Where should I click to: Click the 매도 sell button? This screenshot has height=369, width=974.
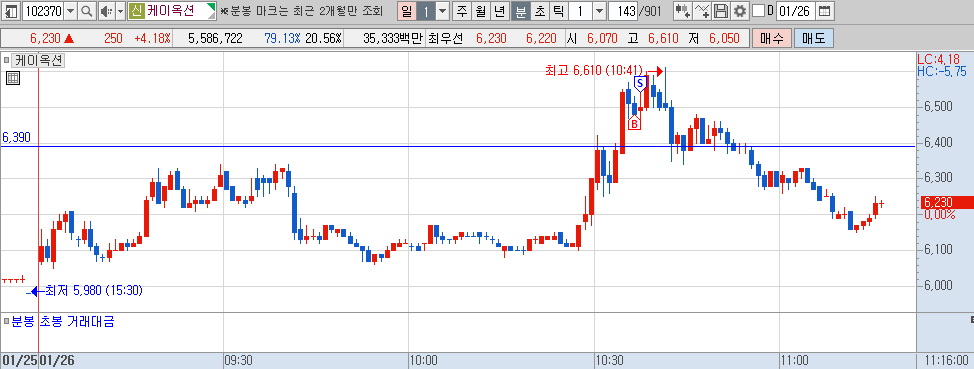(x=814, y=38)
